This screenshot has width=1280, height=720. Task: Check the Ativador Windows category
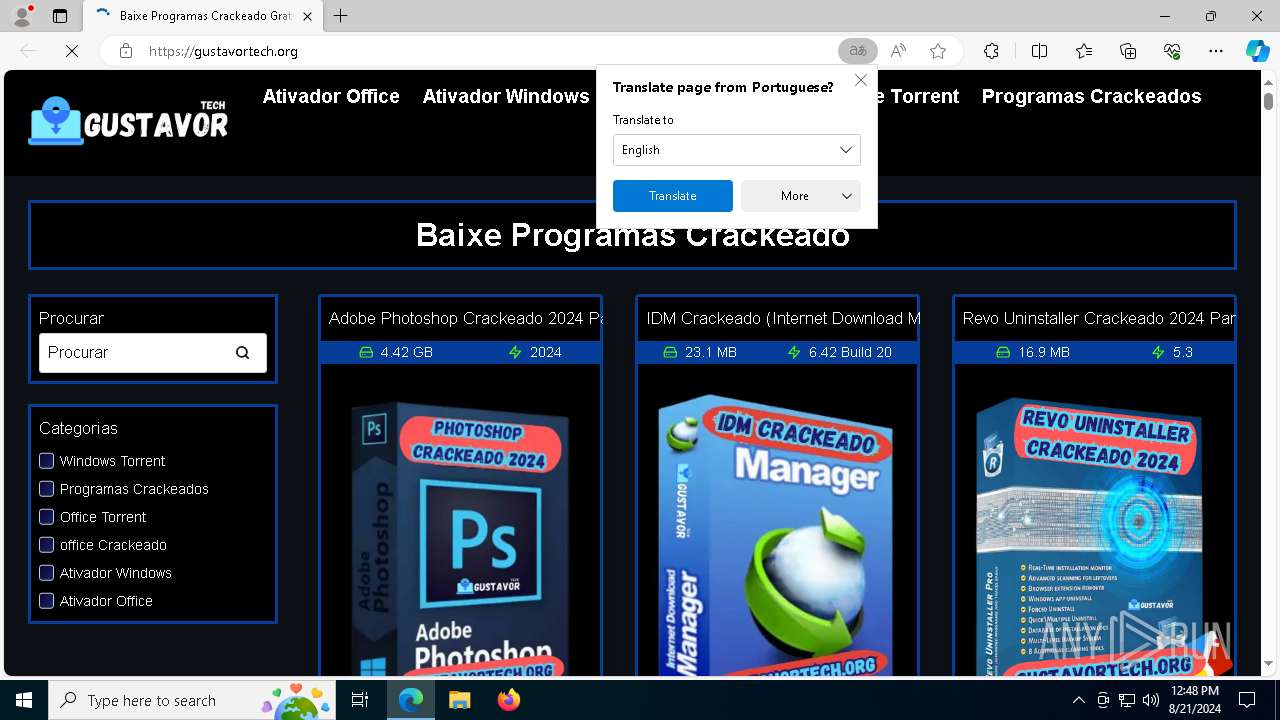tap(46, 572)
